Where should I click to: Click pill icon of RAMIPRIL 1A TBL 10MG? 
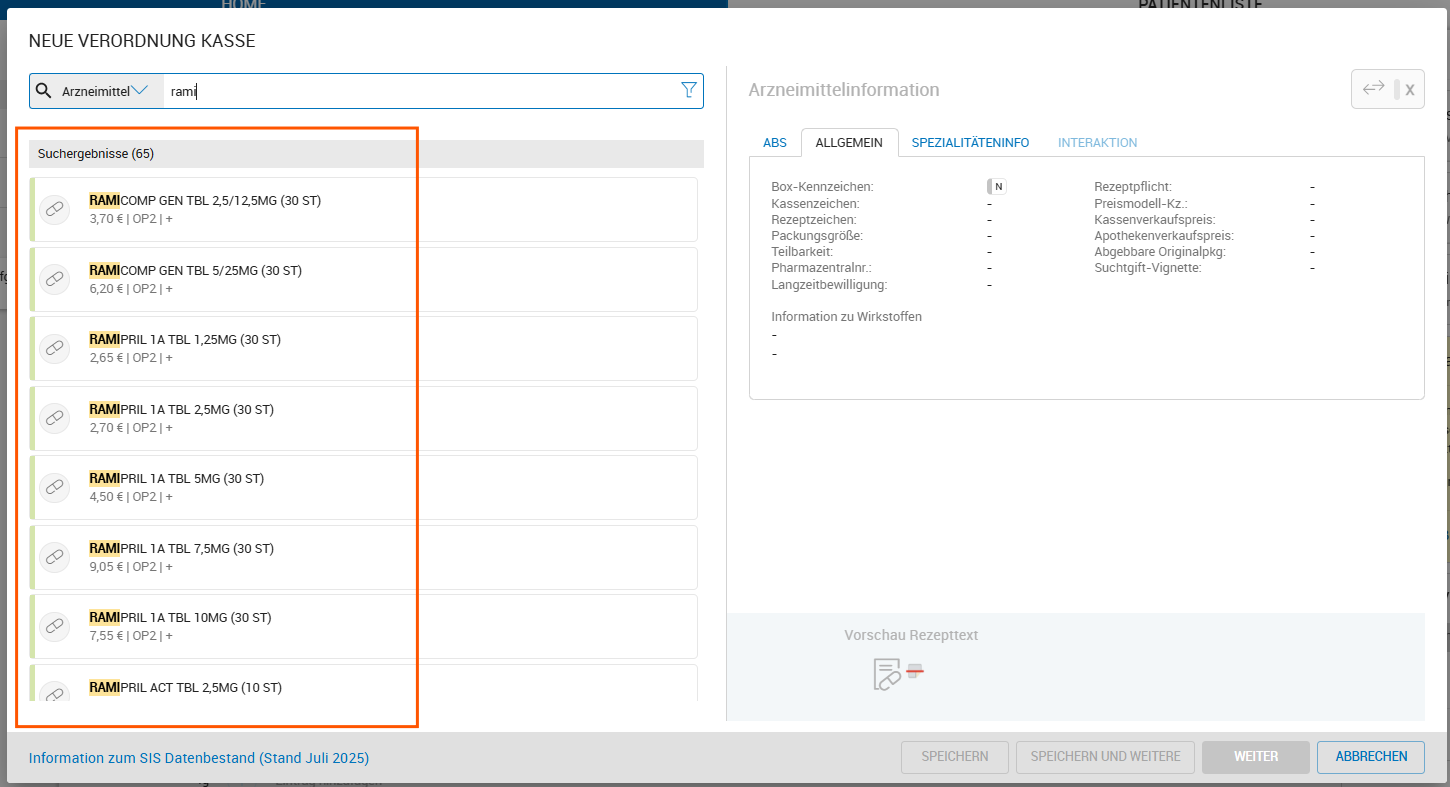[55, 626]
